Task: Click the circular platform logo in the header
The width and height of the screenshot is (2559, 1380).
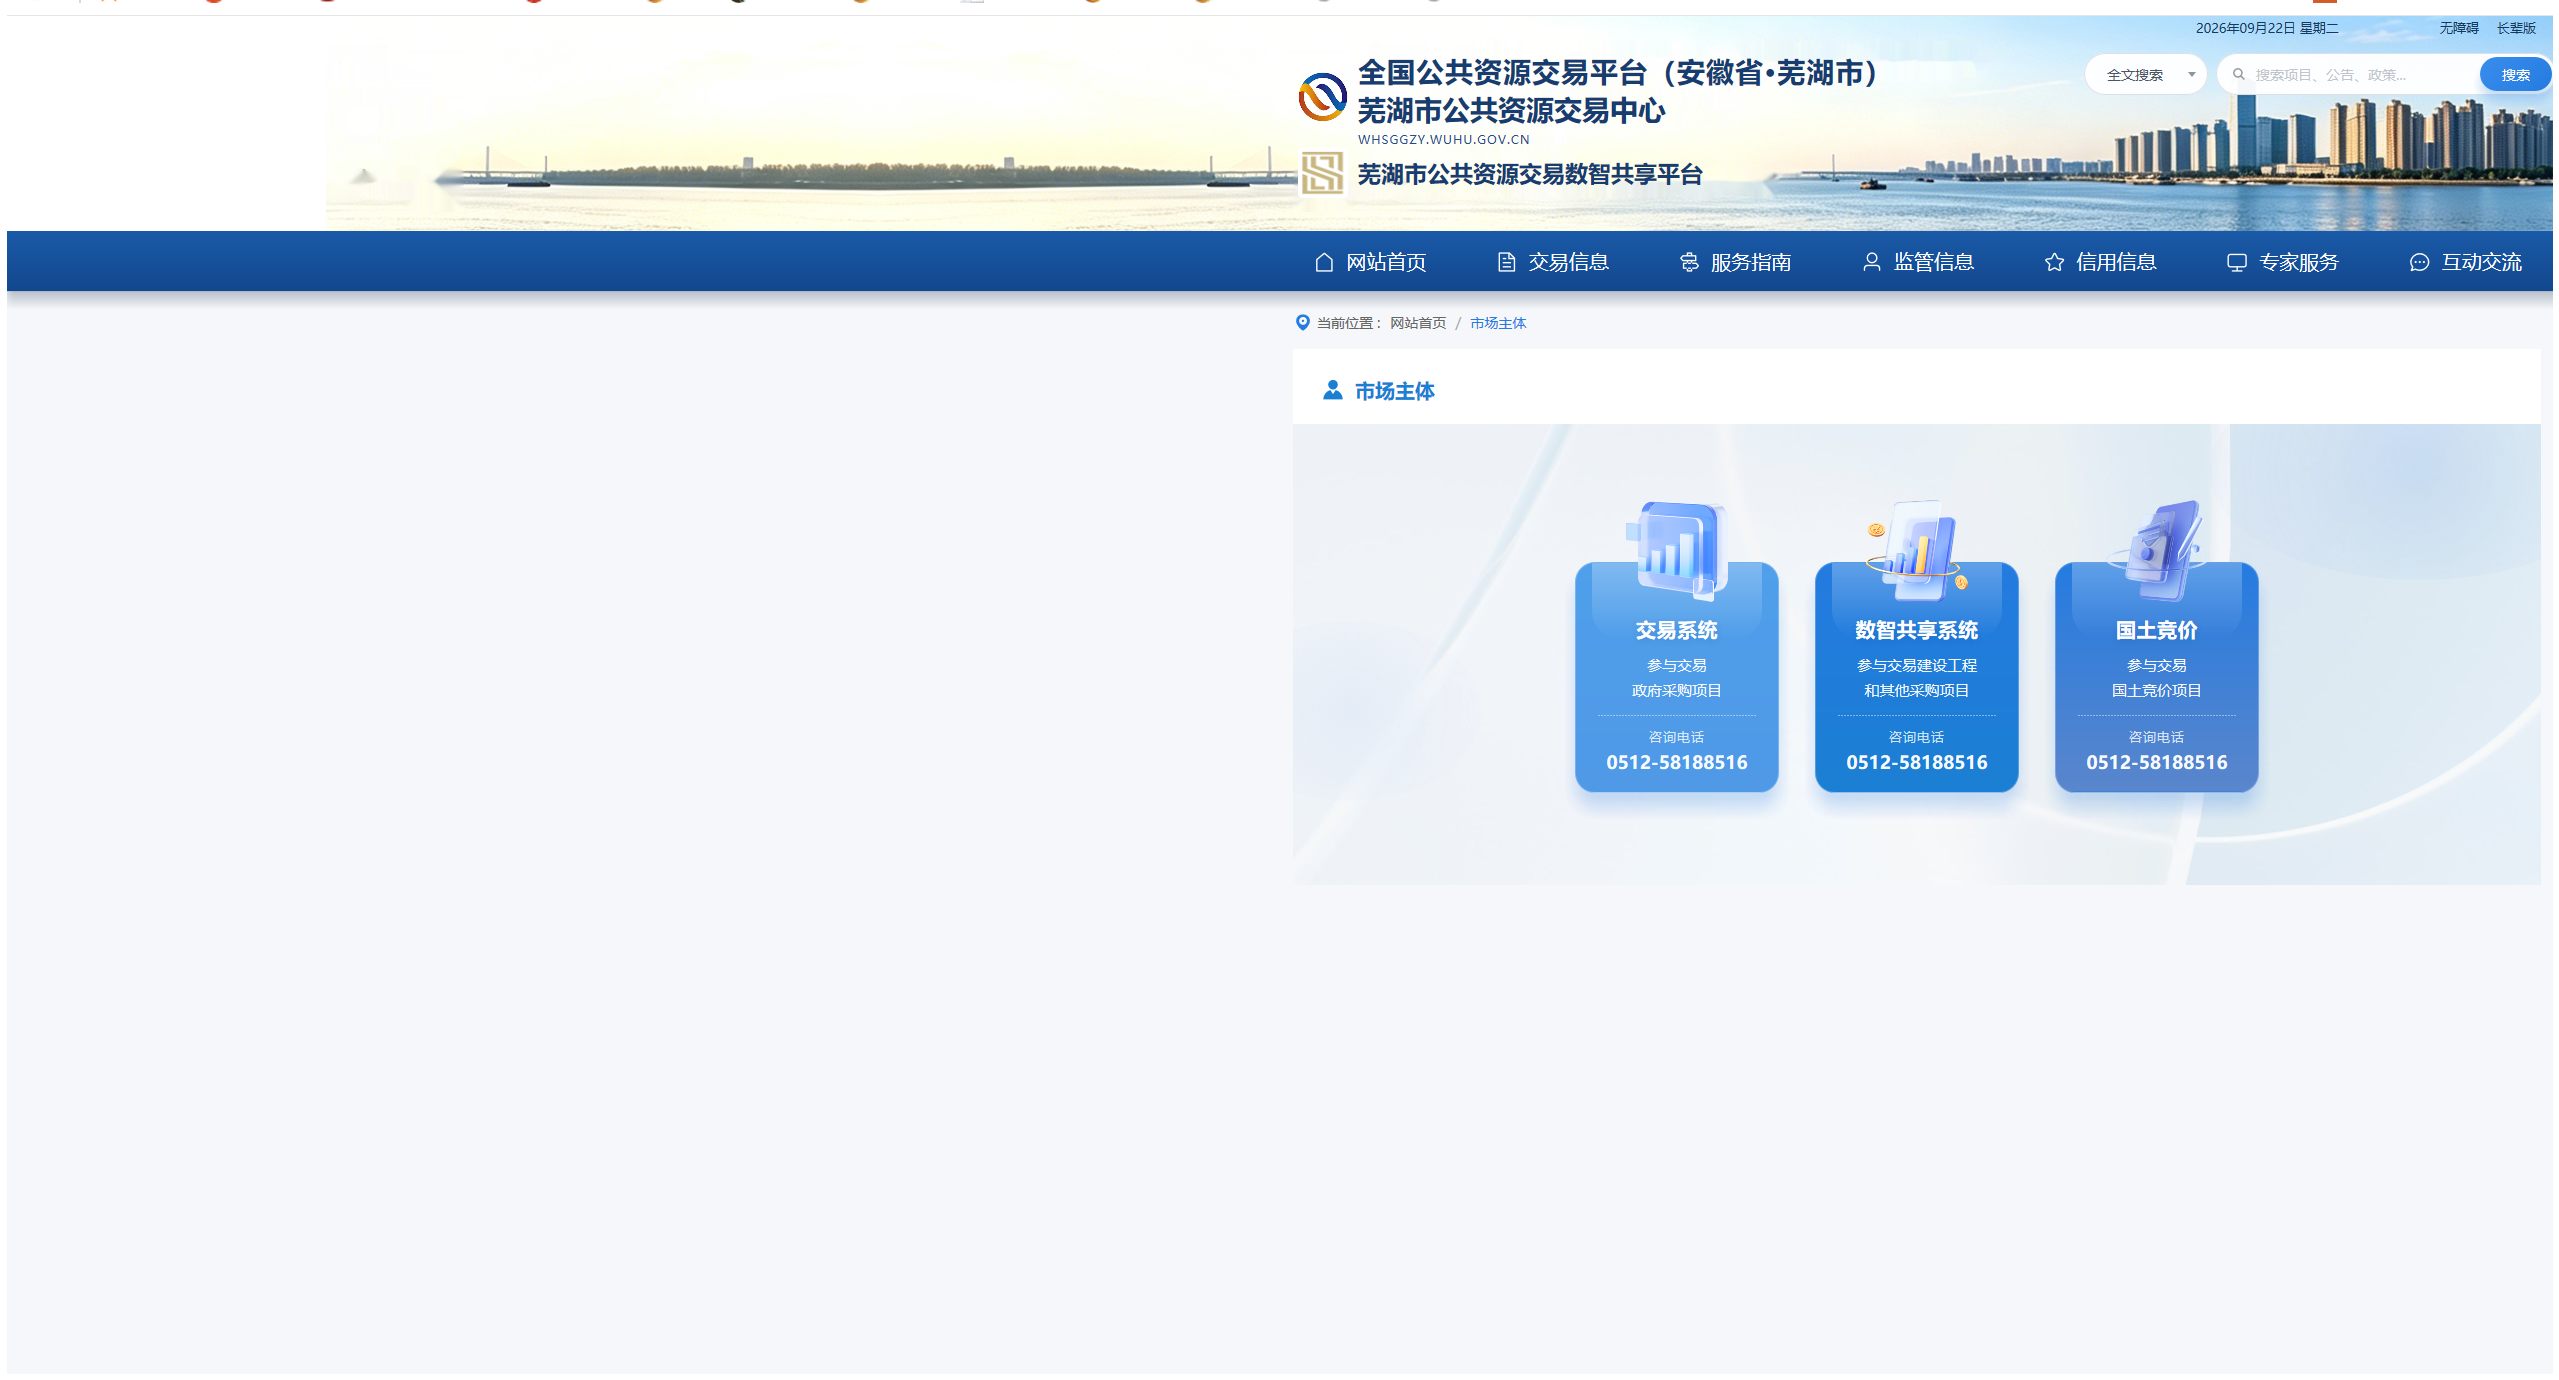Action: (x=1322, y=97)
